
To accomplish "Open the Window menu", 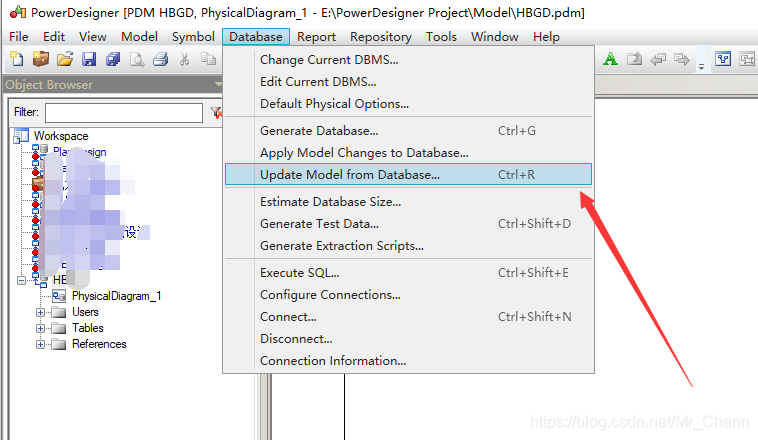I will [495, 37].
